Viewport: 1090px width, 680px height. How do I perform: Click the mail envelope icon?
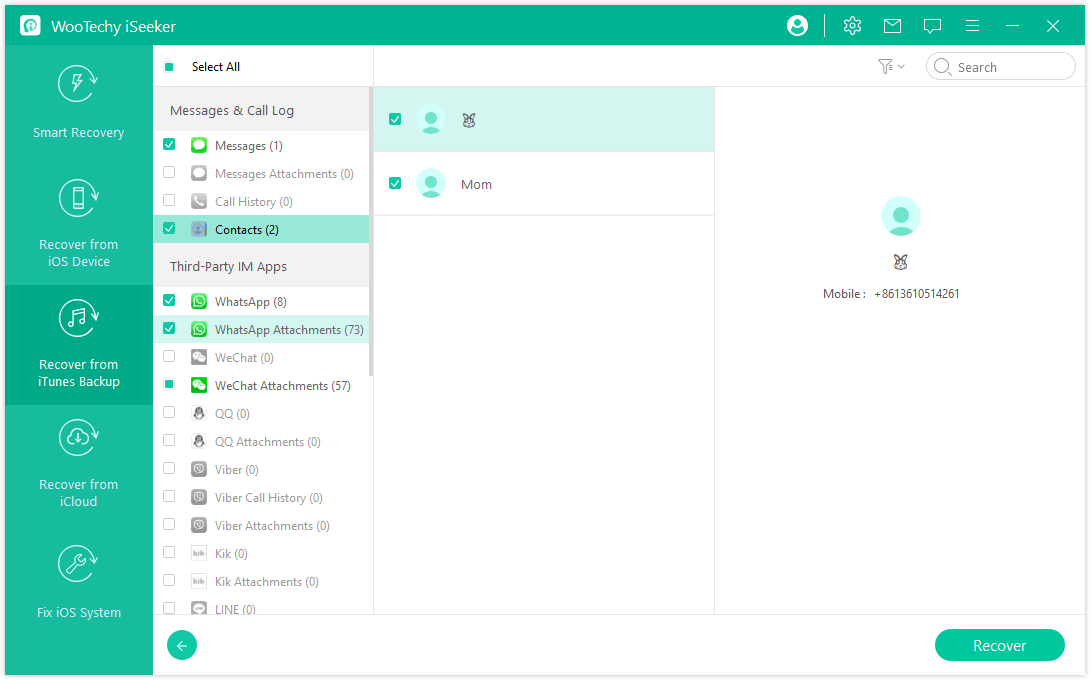point(892,26)
